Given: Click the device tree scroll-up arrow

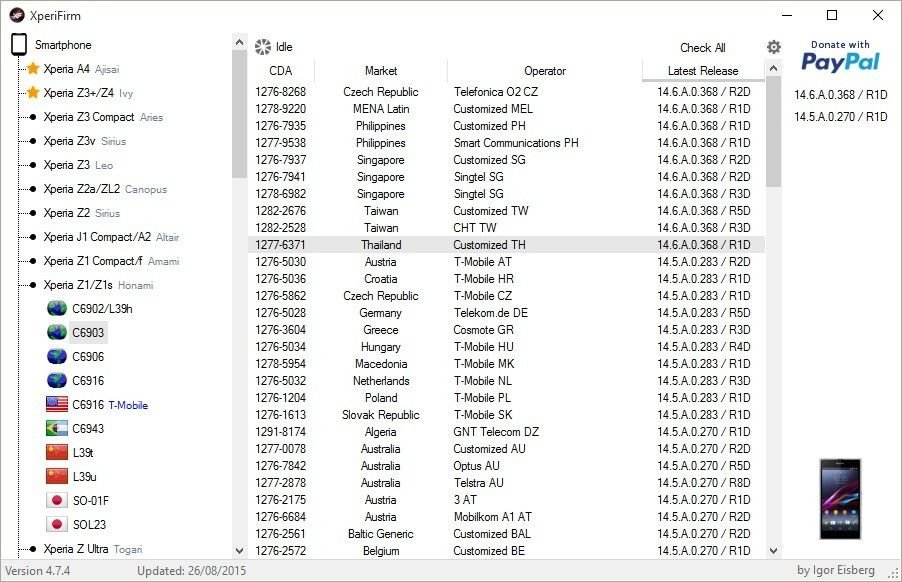Looking at the screenshot, I should pyautogui.click(x=239, y=42).
